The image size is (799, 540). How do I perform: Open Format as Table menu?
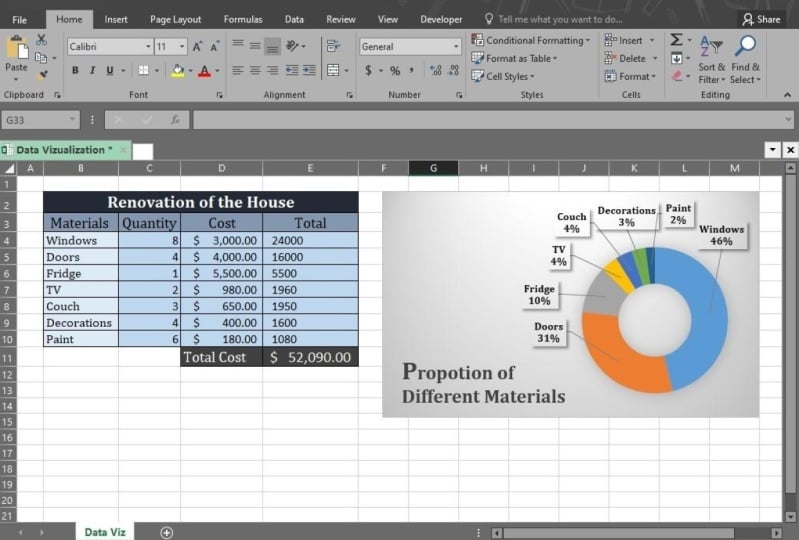[514, 59]
